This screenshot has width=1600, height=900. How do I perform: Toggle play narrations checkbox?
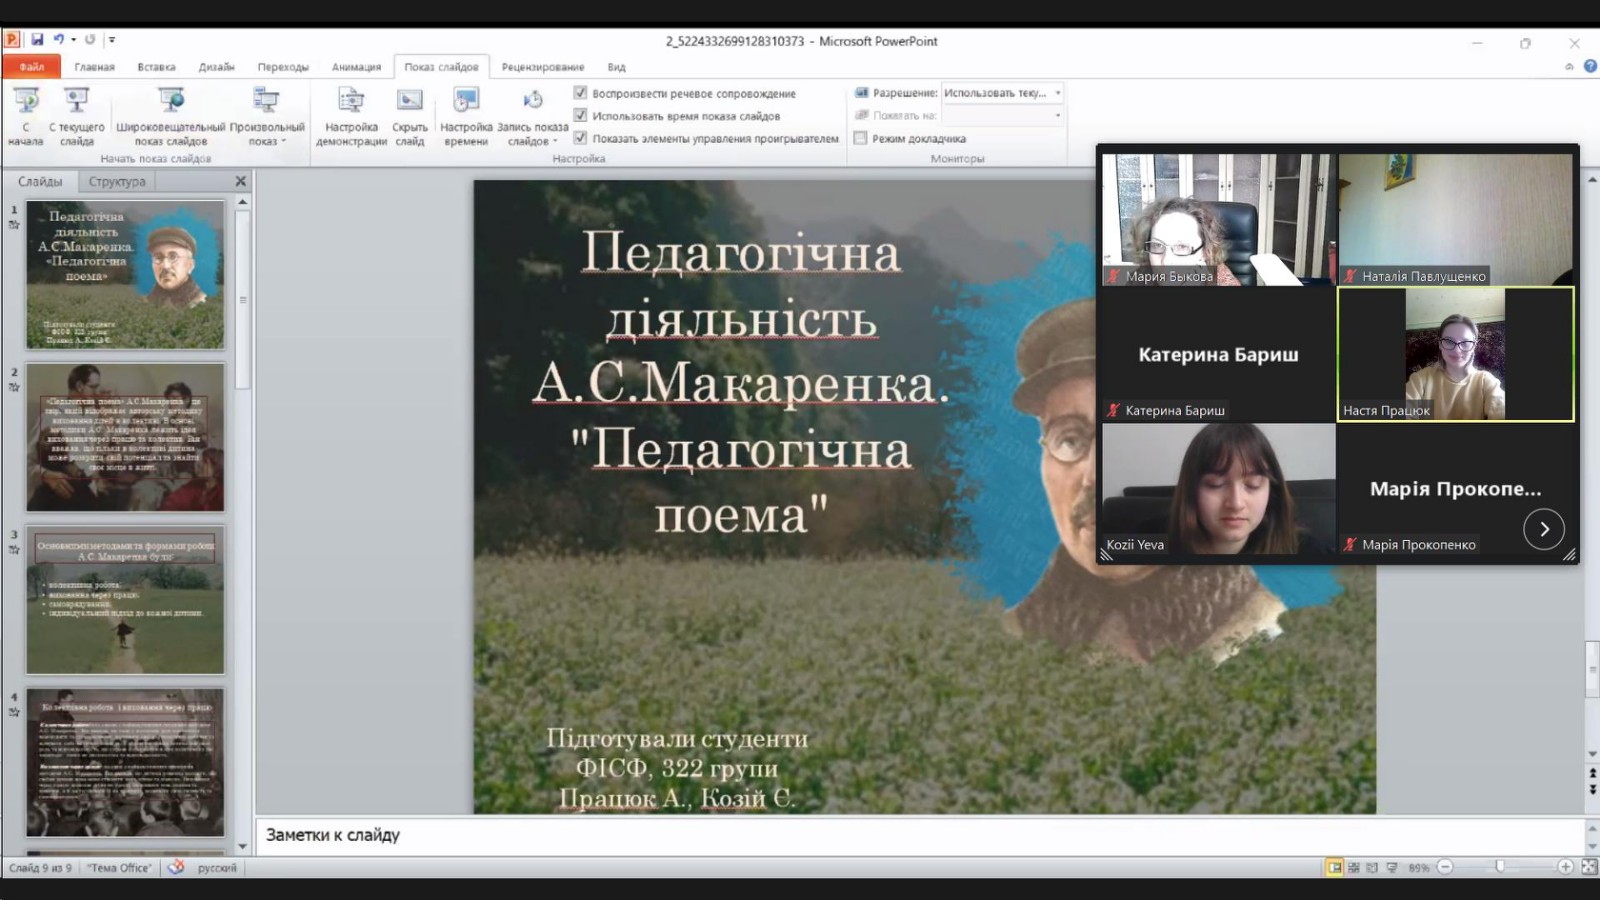click(580, 93)
